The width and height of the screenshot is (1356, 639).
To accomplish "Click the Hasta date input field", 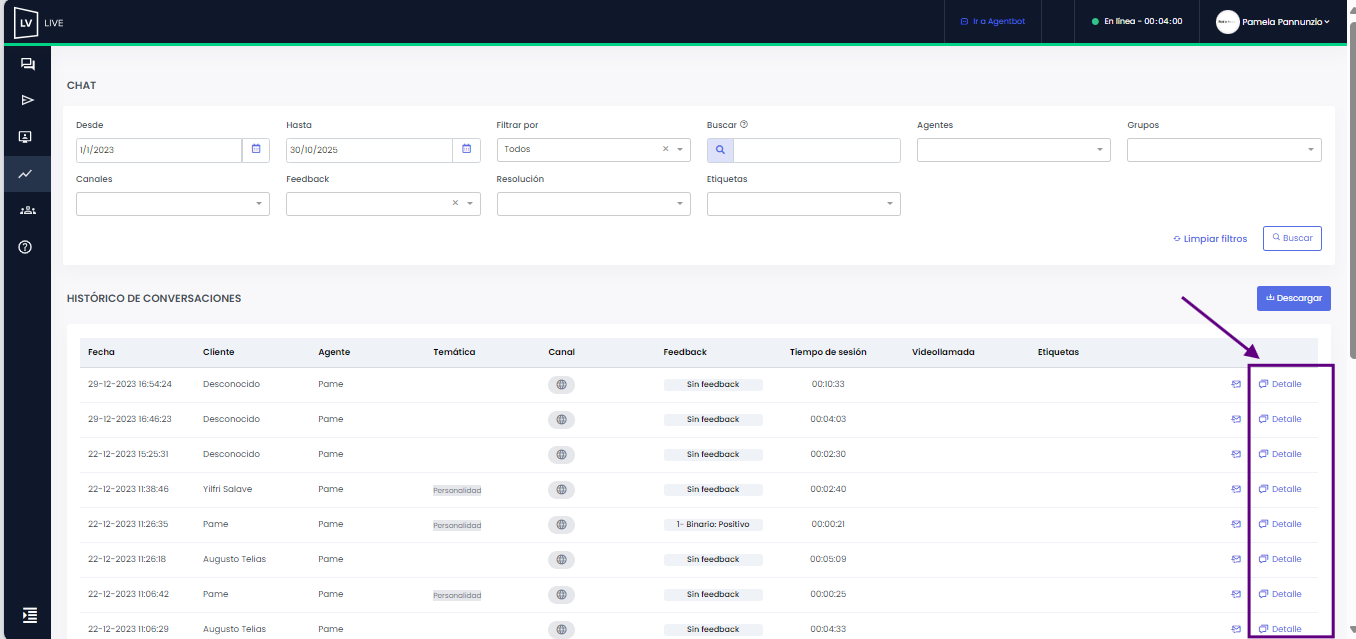I will pos(369,150).
